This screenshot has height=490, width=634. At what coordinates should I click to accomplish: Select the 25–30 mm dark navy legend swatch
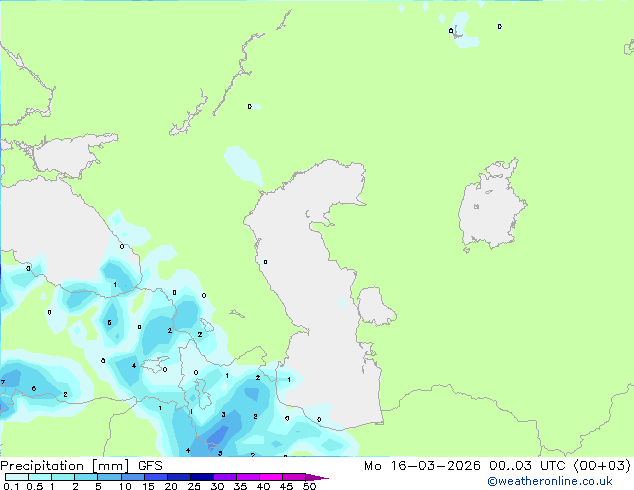pos(201,477)
